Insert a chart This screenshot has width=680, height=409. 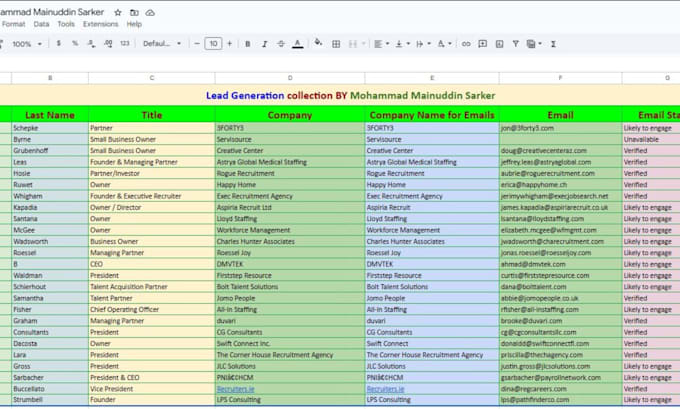pyautogui.click(x=499, y=44)
